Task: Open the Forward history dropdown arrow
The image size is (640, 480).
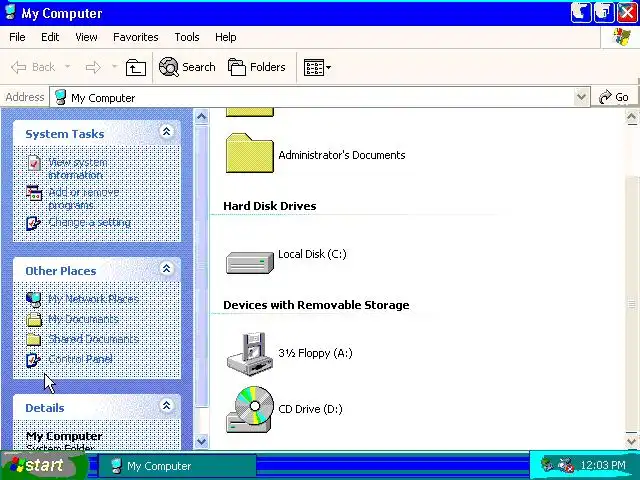Action: [114, 66]
